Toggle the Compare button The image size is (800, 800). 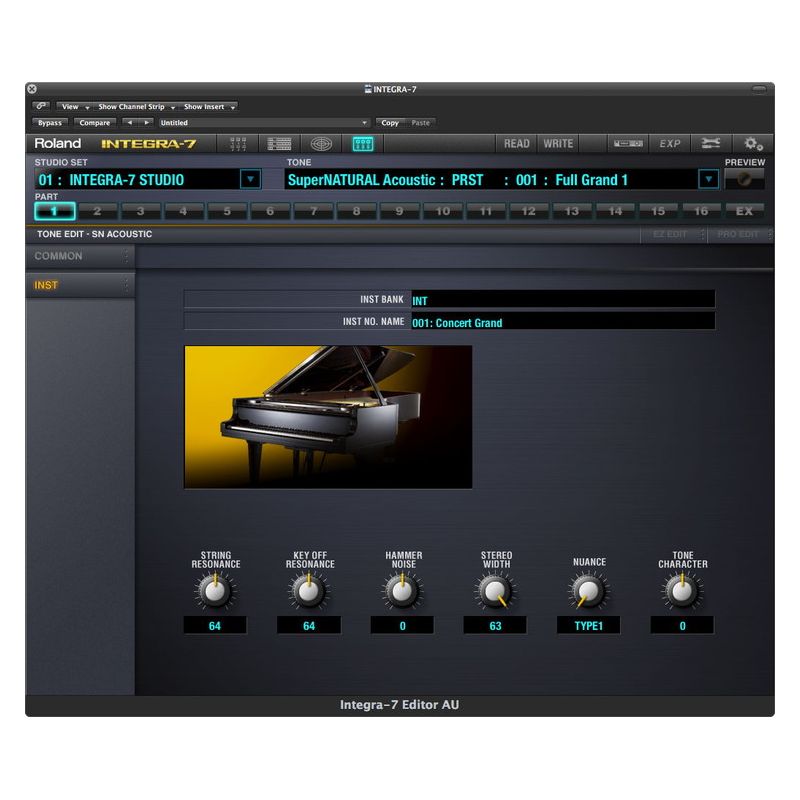pyautogui.click(x=94, y=122)
